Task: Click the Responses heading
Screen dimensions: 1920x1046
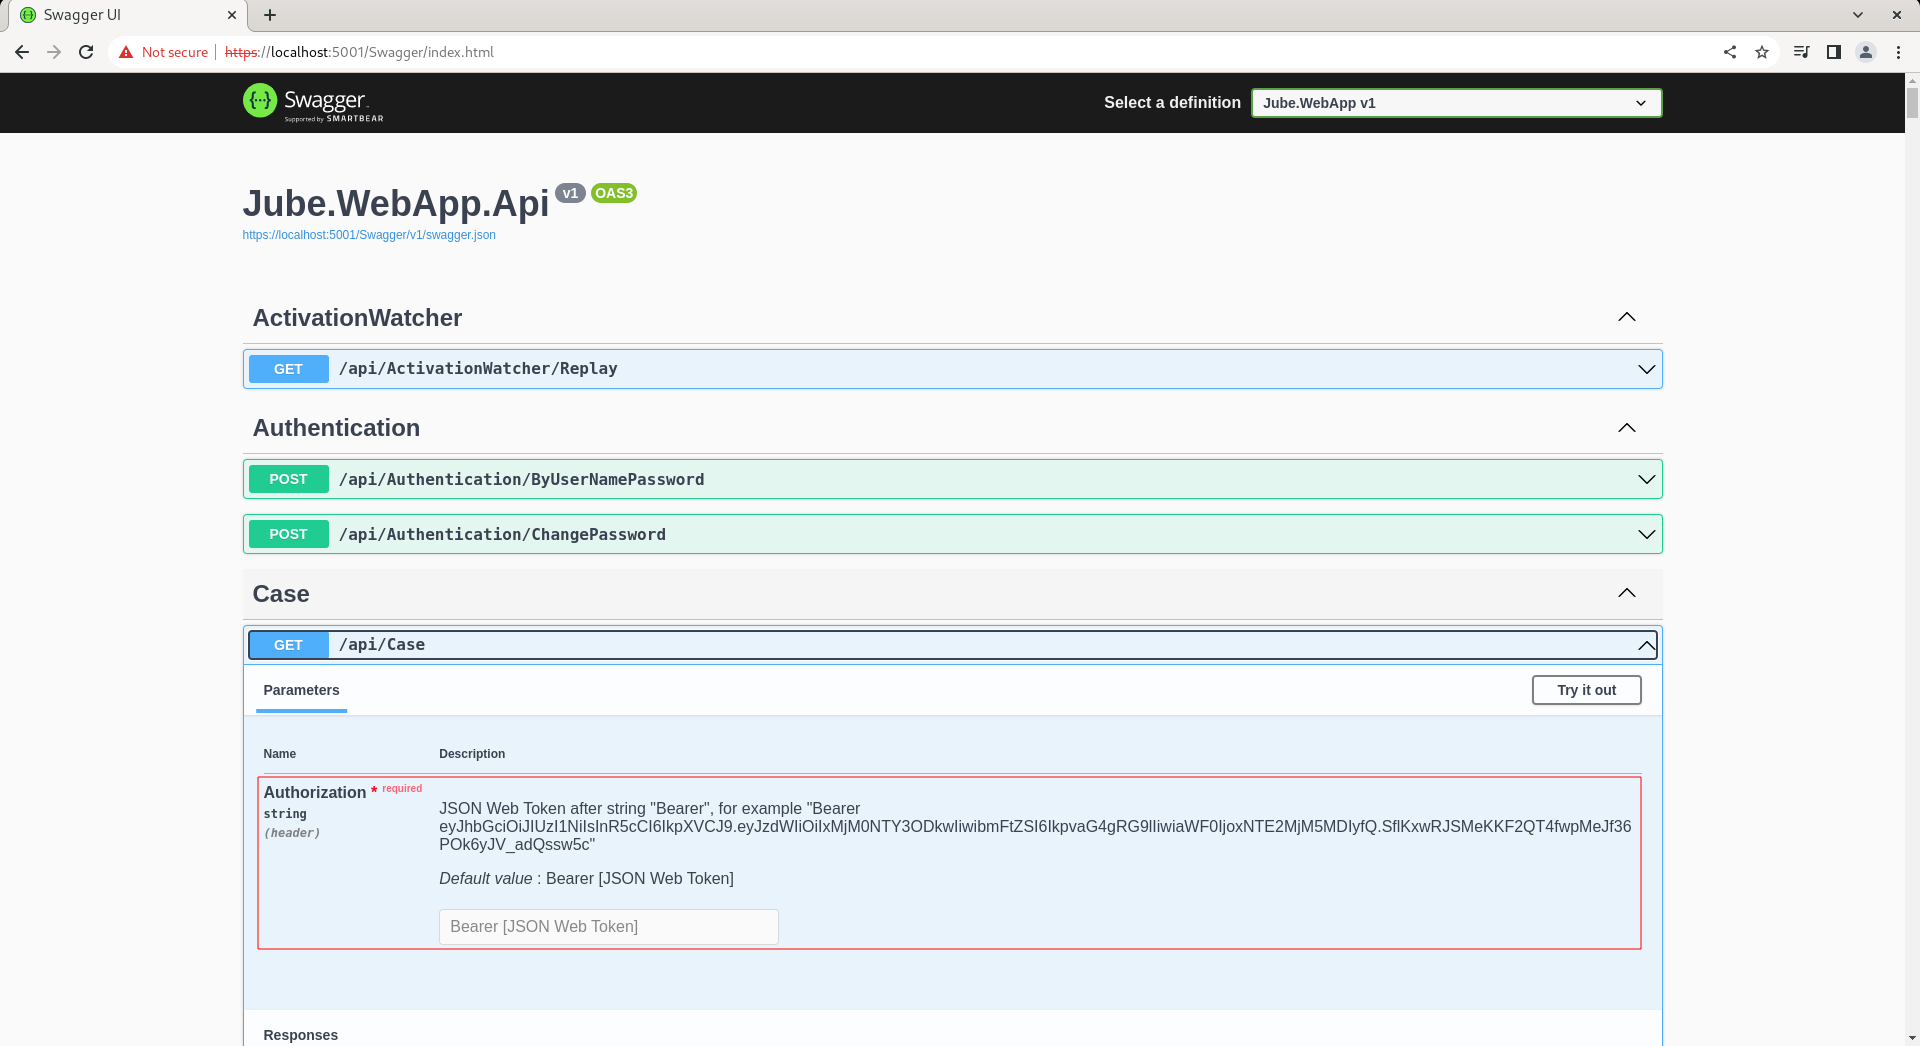Action: [300, 1035]
